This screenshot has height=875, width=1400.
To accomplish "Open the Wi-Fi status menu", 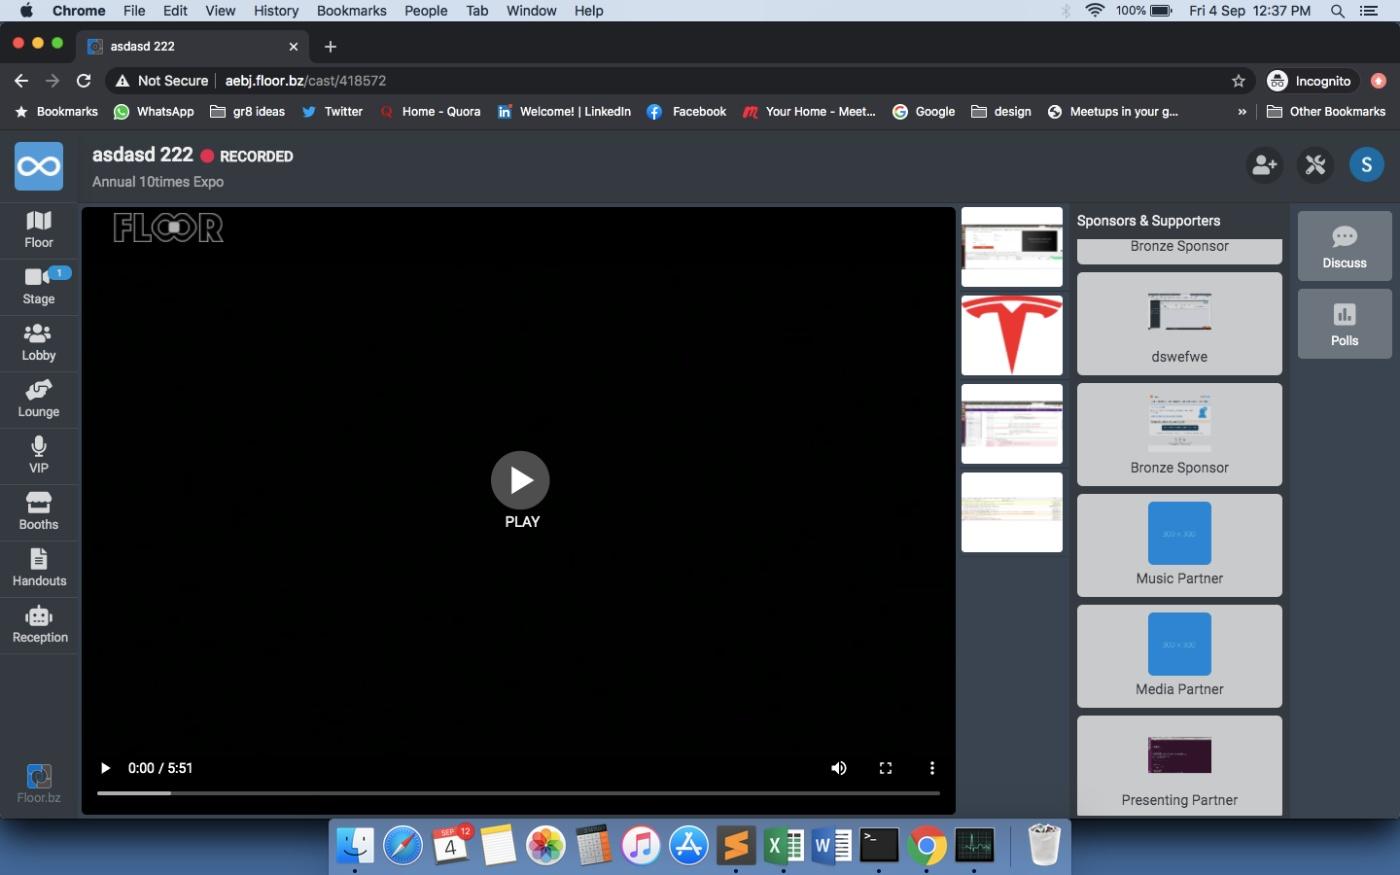I will click(x=1094, y=11).
